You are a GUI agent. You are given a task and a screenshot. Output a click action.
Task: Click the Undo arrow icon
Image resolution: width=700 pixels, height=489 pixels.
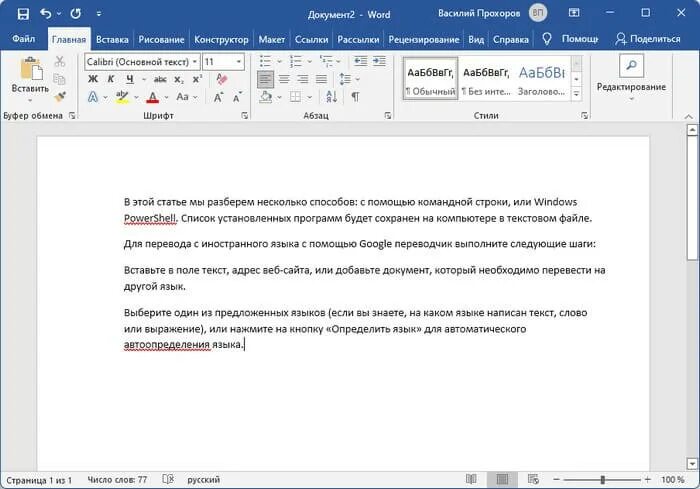pyautogui.click(x=46, y=13)
